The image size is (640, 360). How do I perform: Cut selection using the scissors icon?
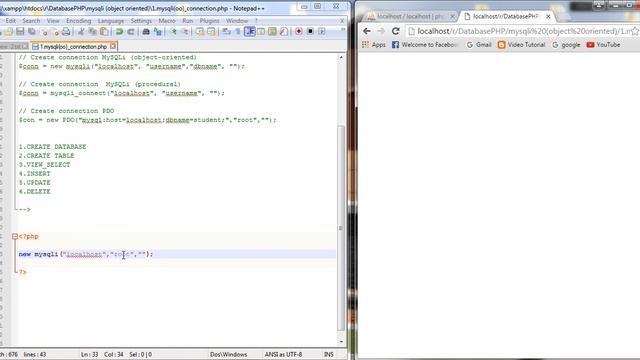[x=81, y=31]
